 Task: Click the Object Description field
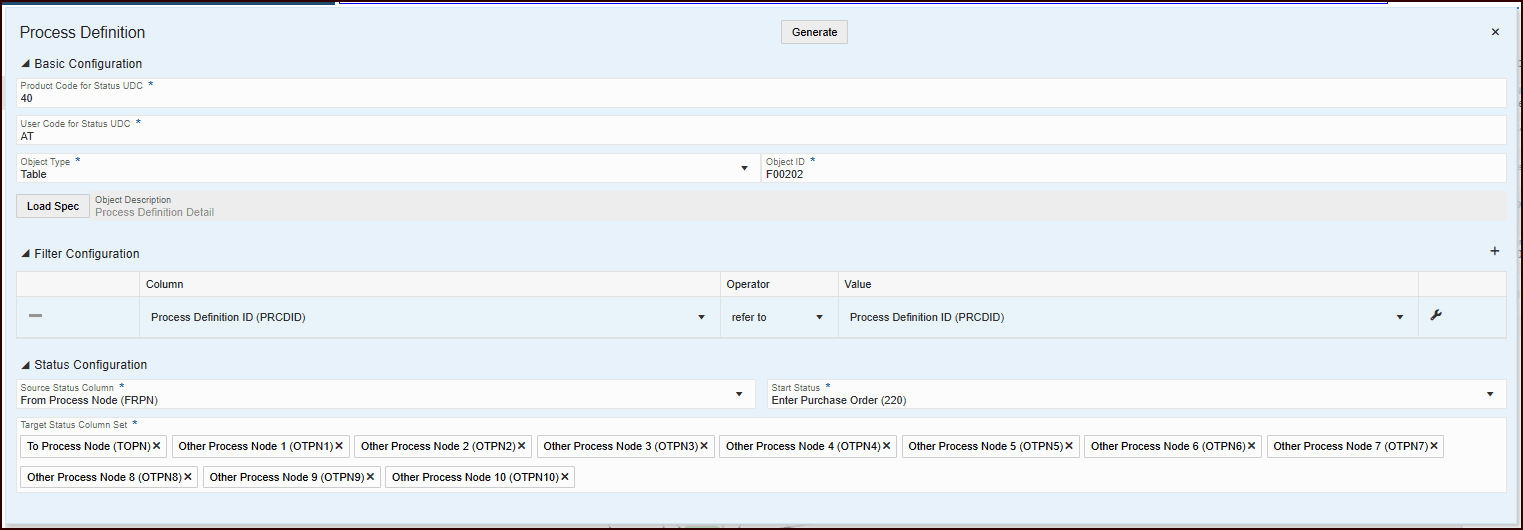point(798,206)
